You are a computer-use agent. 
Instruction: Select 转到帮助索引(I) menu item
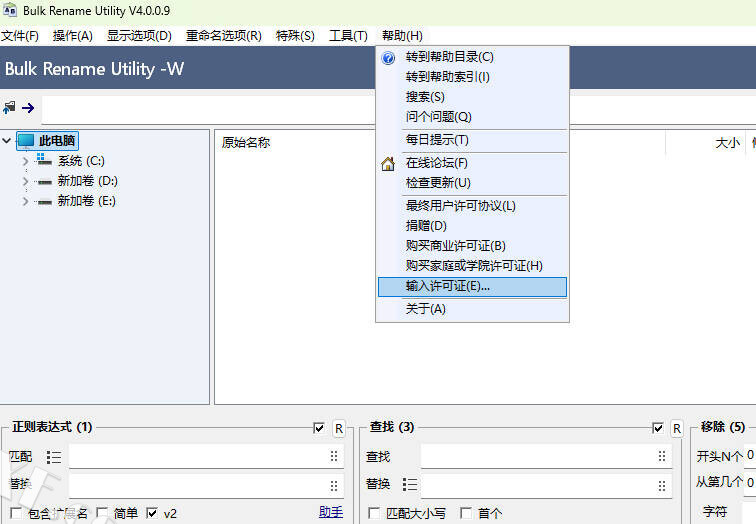point(472,77)
